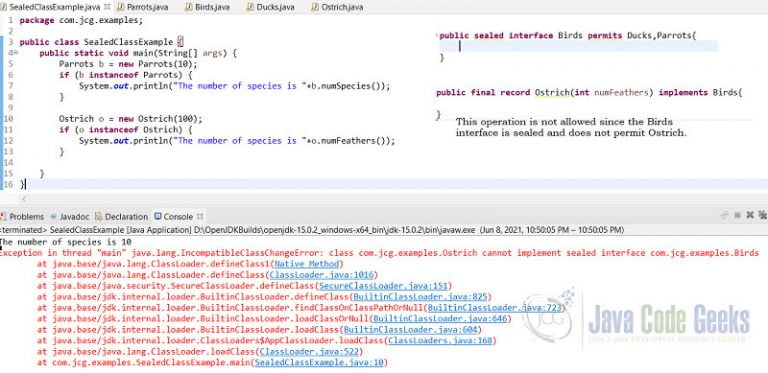Open the BuiltinClassLoader.java:825 link
Viewport: 768px width, 373px height.
[x=422, y=297]
